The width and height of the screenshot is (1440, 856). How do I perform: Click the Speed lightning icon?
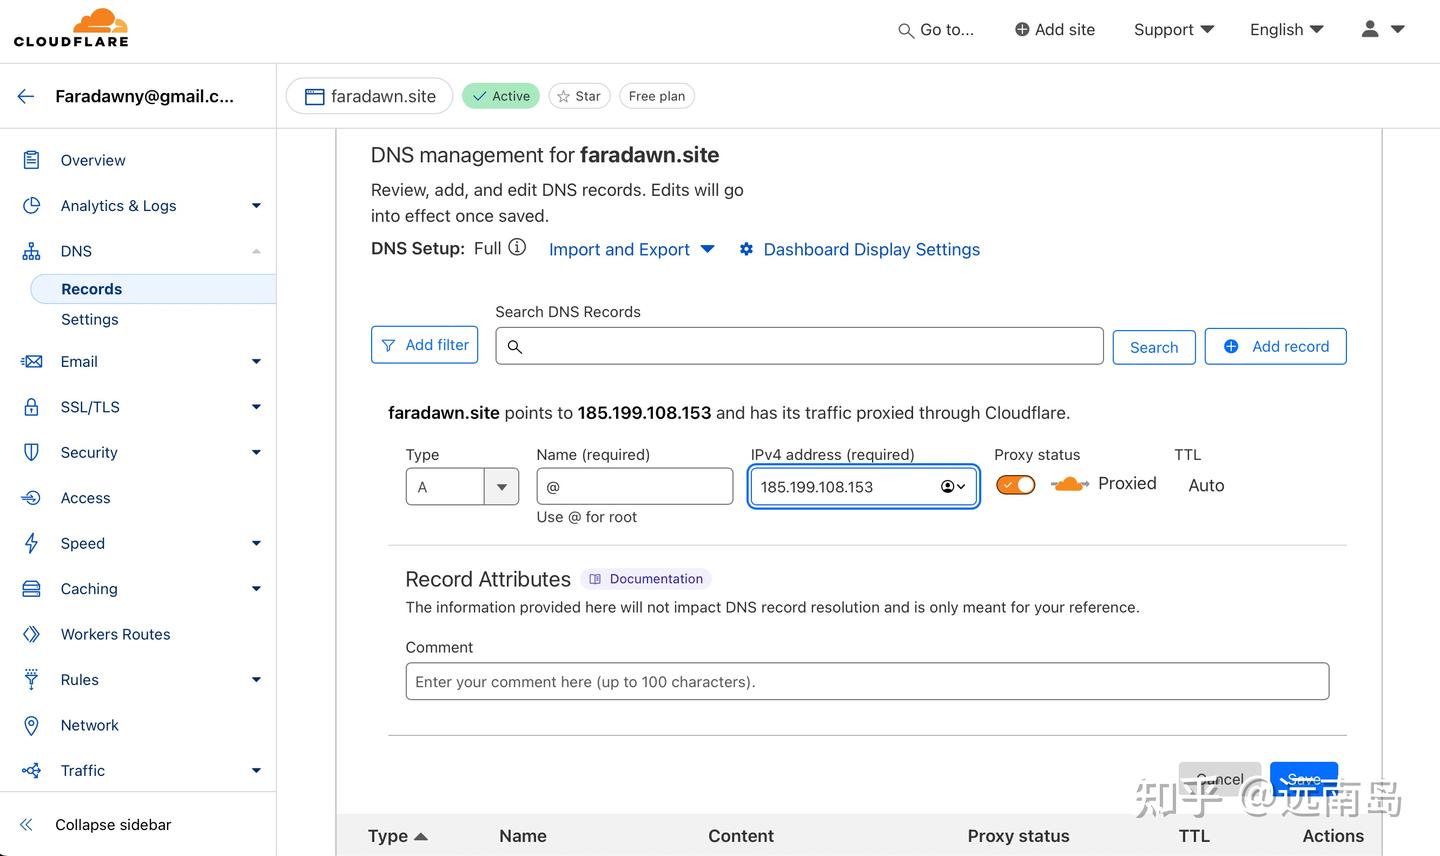tap(31, 543)
